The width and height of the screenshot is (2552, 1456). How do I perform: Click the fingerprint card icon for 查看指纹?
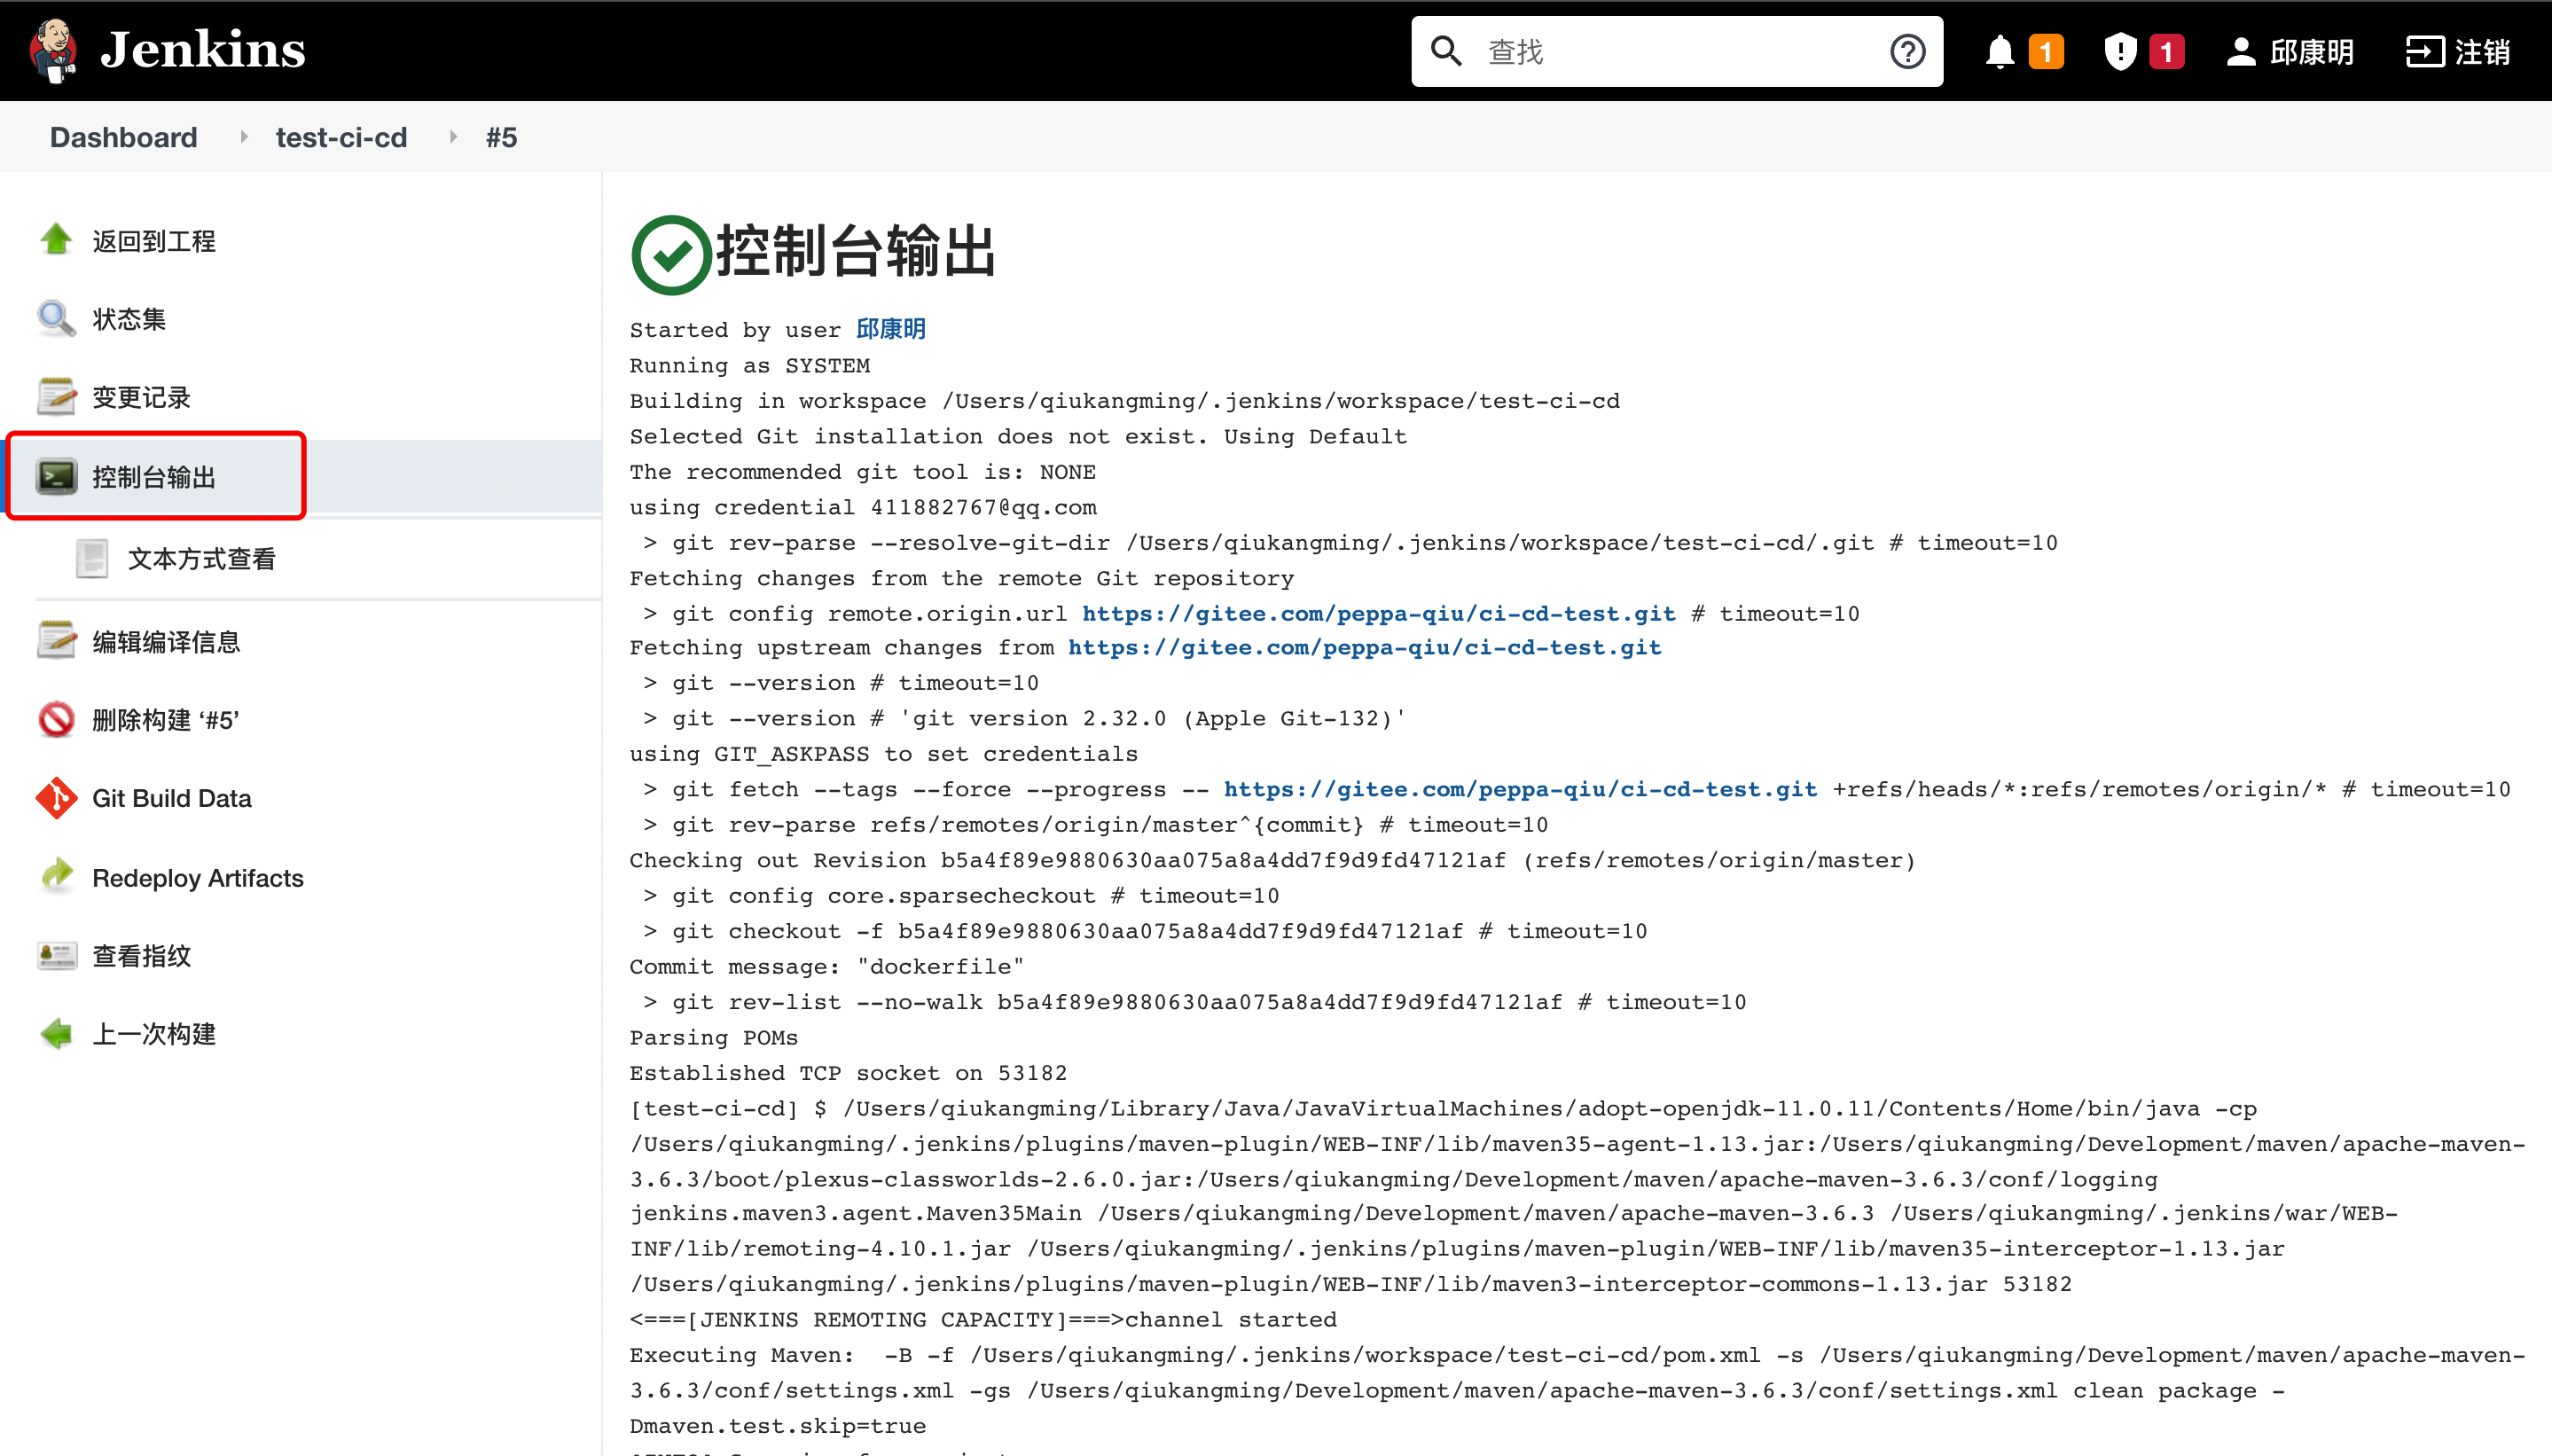tap(56, 956)
